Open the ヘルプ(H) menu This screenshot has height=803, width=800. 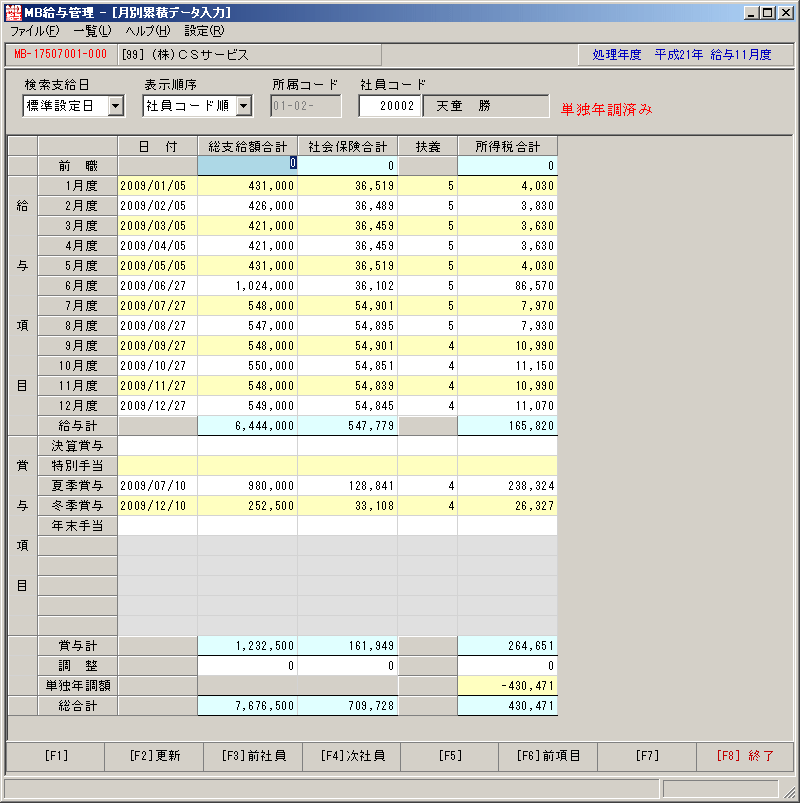click(148, 31)
